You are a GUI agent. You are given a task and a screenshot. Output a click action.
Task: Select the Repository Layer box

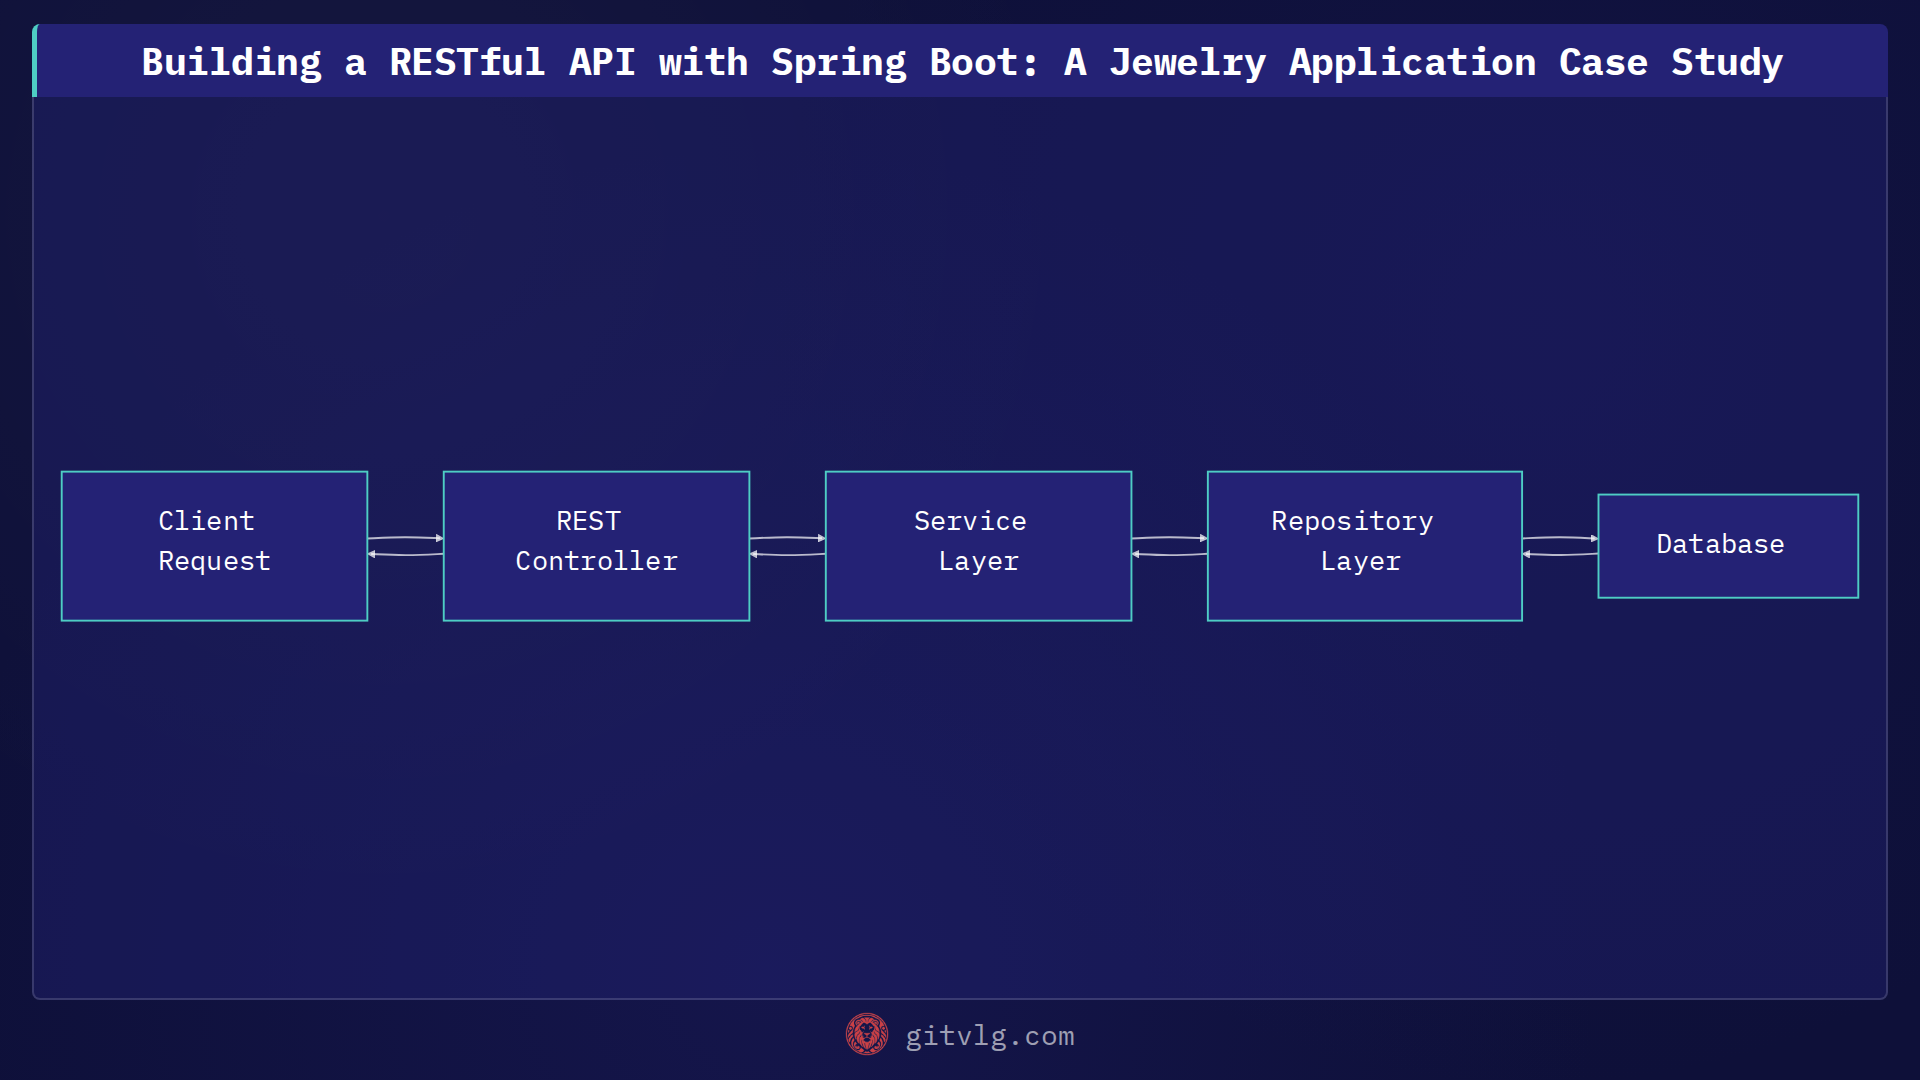point(1364,546)
